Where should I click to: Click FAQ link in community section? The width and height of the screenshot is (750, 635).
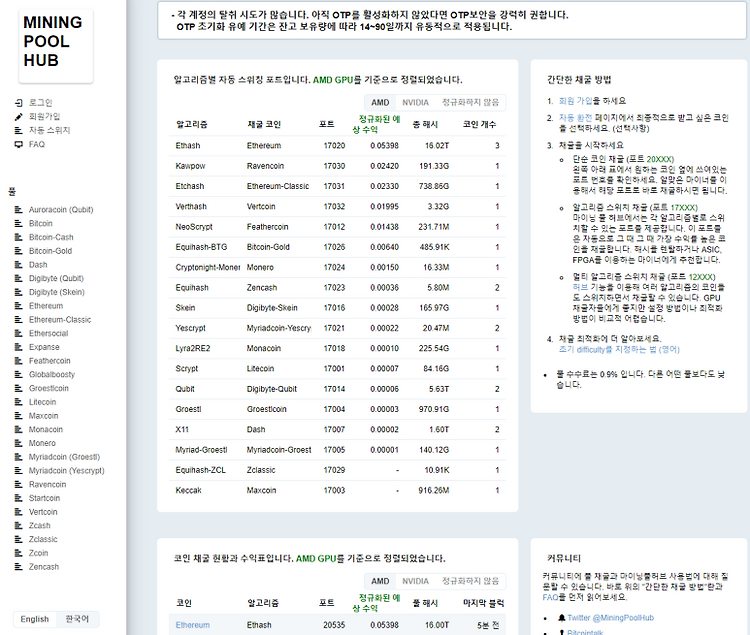[x=550, y=597]
